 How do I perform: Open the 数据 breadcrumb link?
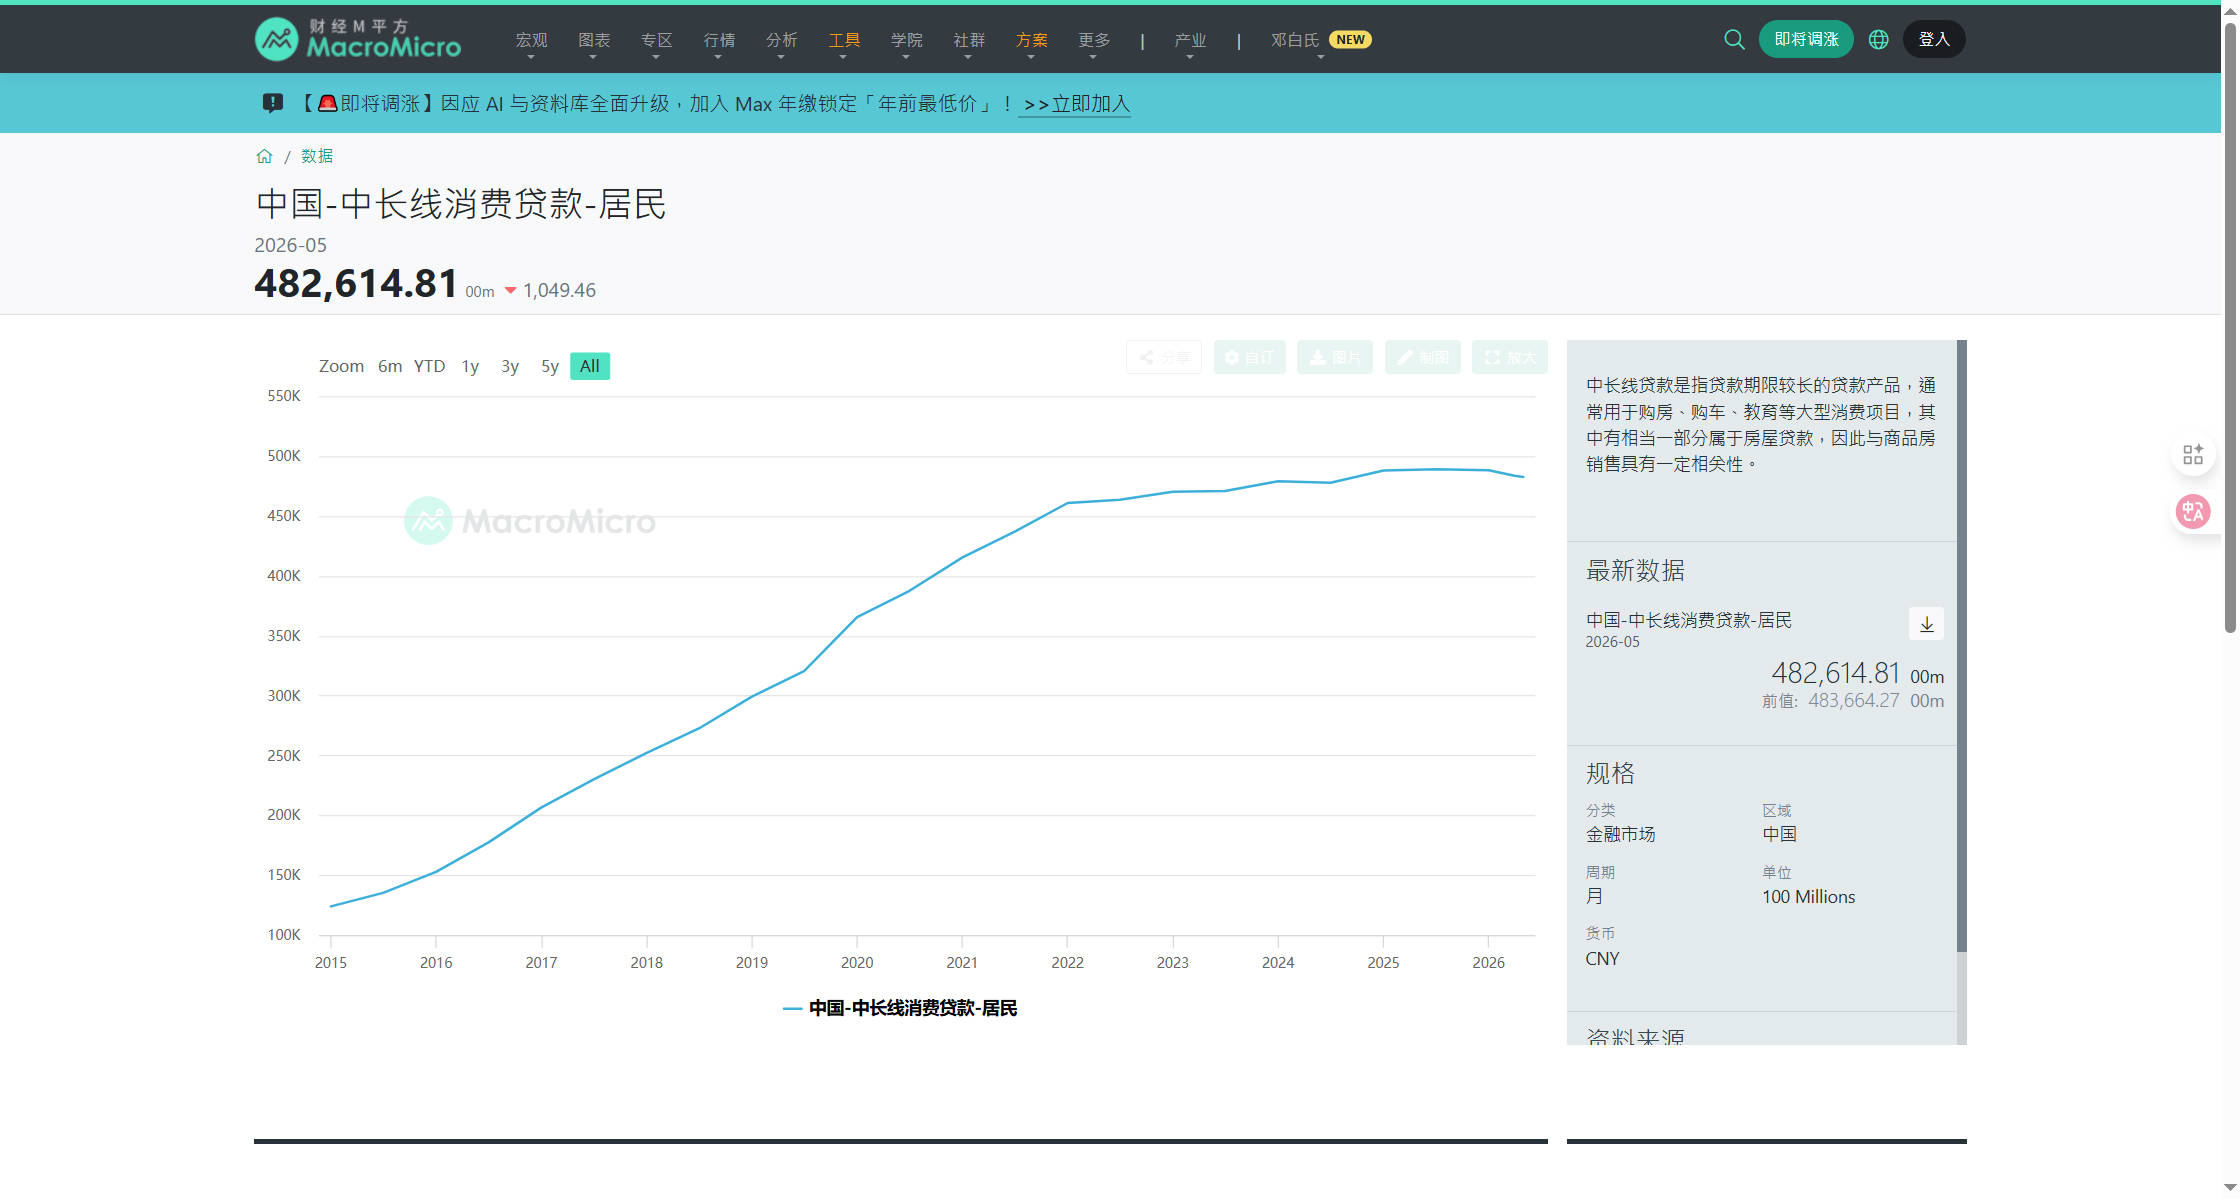click(x=317, y=156)
